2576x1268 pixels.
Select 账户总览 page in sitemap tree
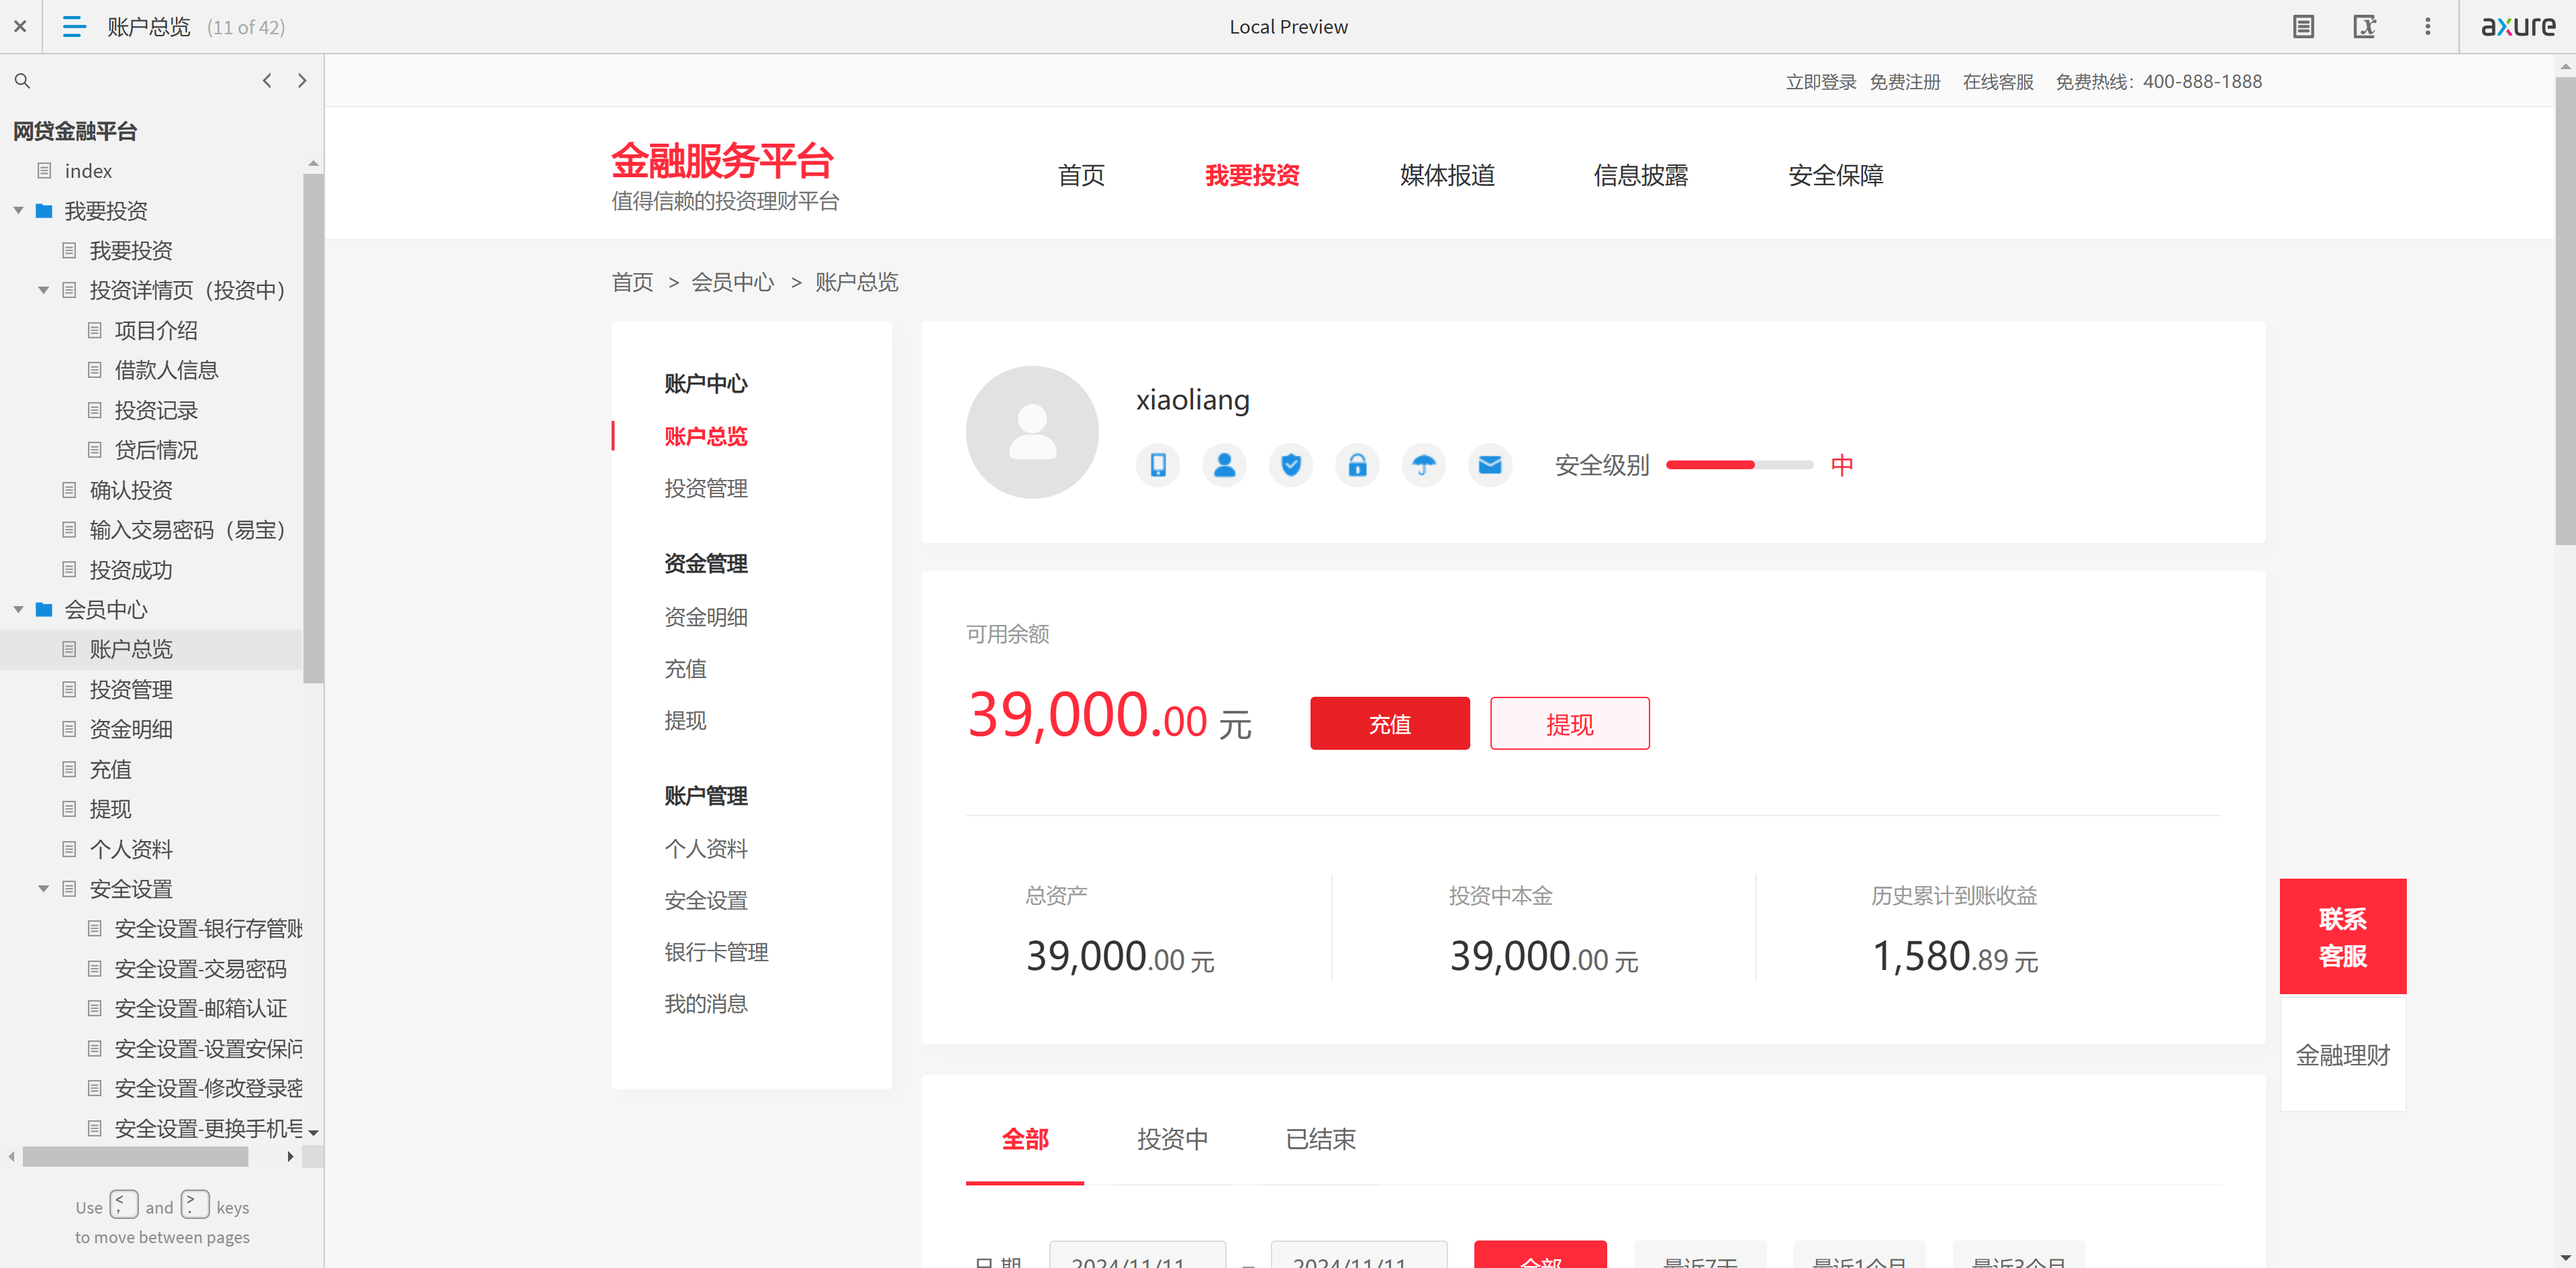pyautogui.click(x=131, y=650)
